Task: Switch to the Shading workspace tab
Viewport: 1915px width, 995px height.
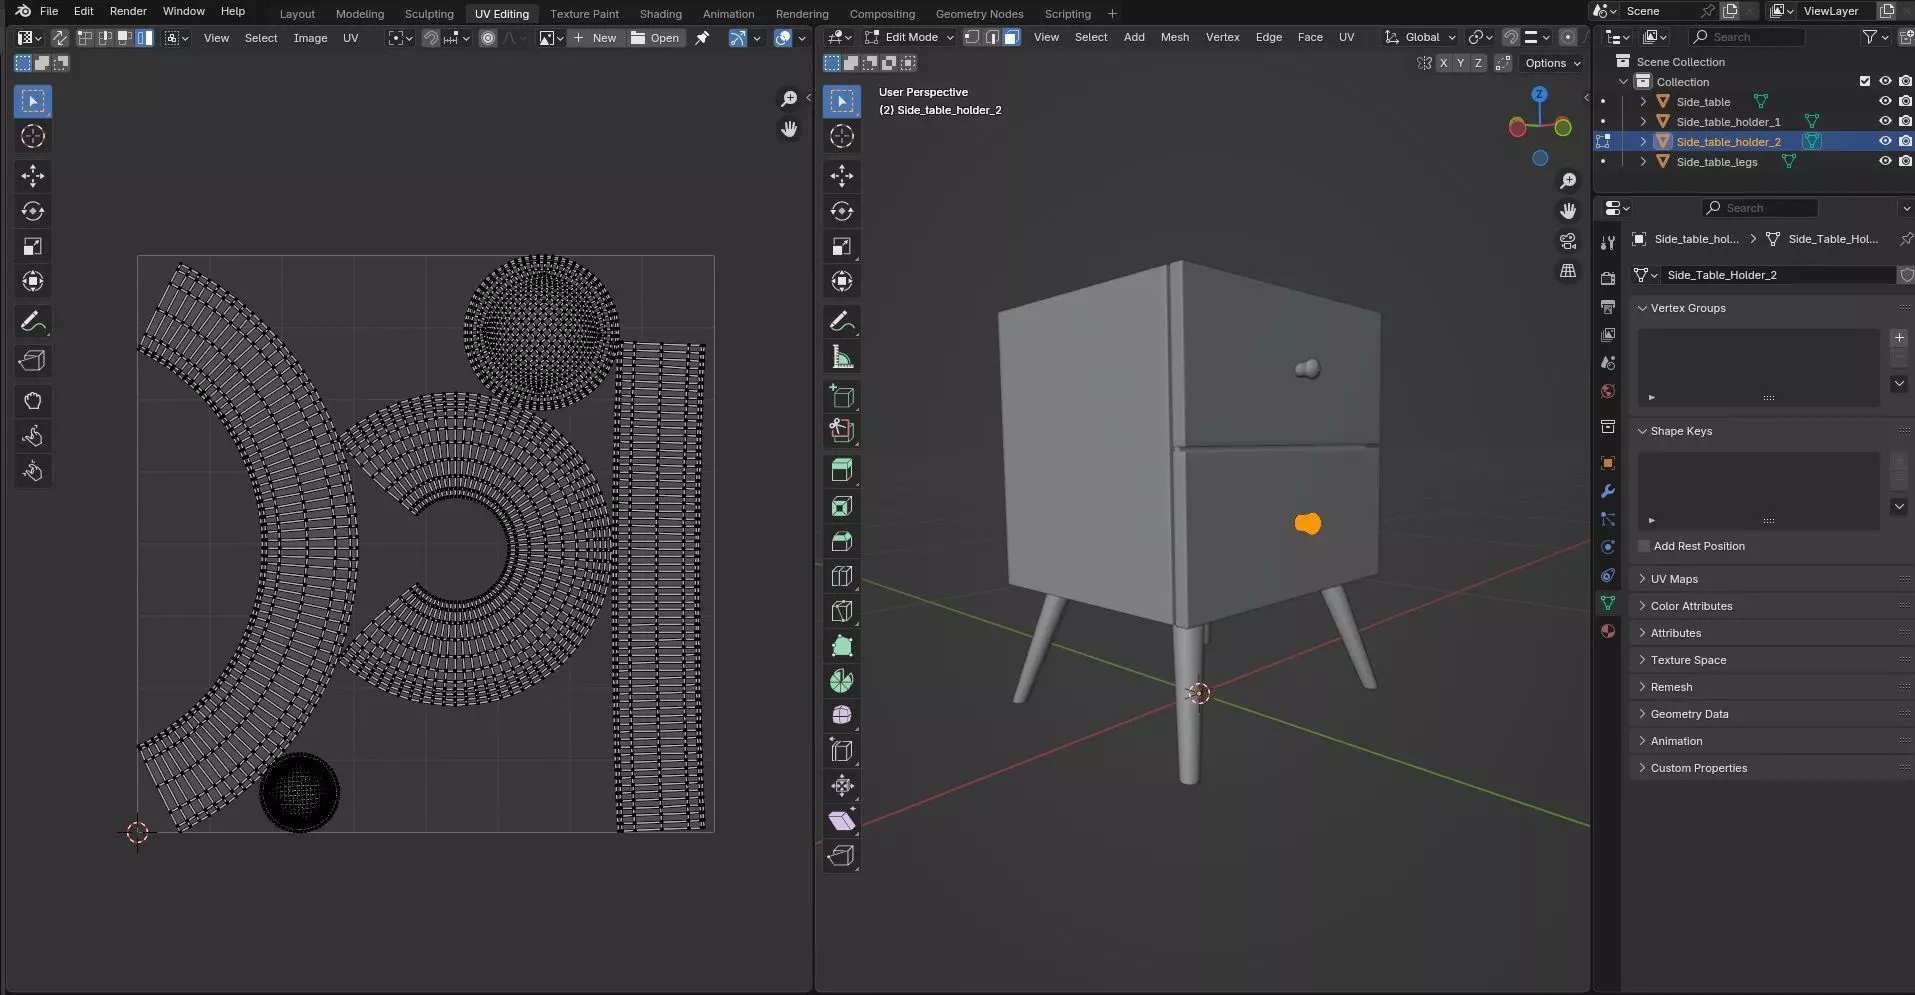Action: 661,14
